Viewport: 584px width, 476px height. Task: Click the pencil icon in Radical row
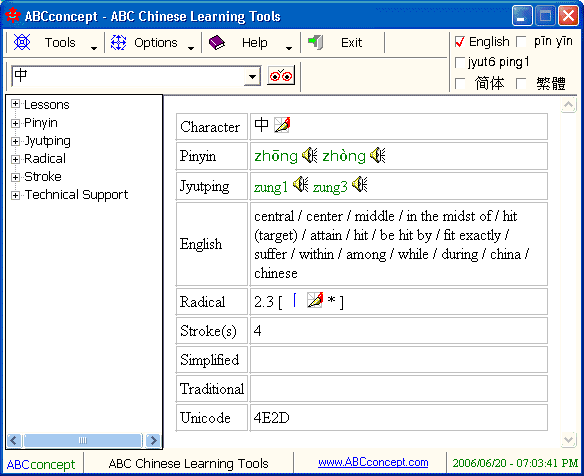click(x=315, y=300)
